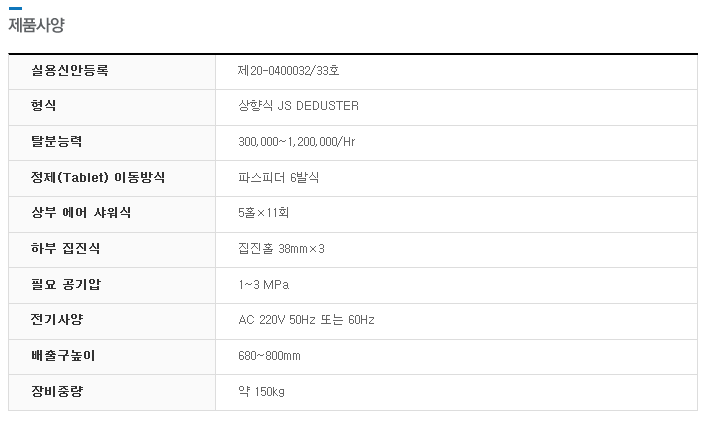The height and width of the screenshot is (426, 710).
Task: Click the AC 220V 50Hz 또는 60Hz value
Action: [306, 320]
